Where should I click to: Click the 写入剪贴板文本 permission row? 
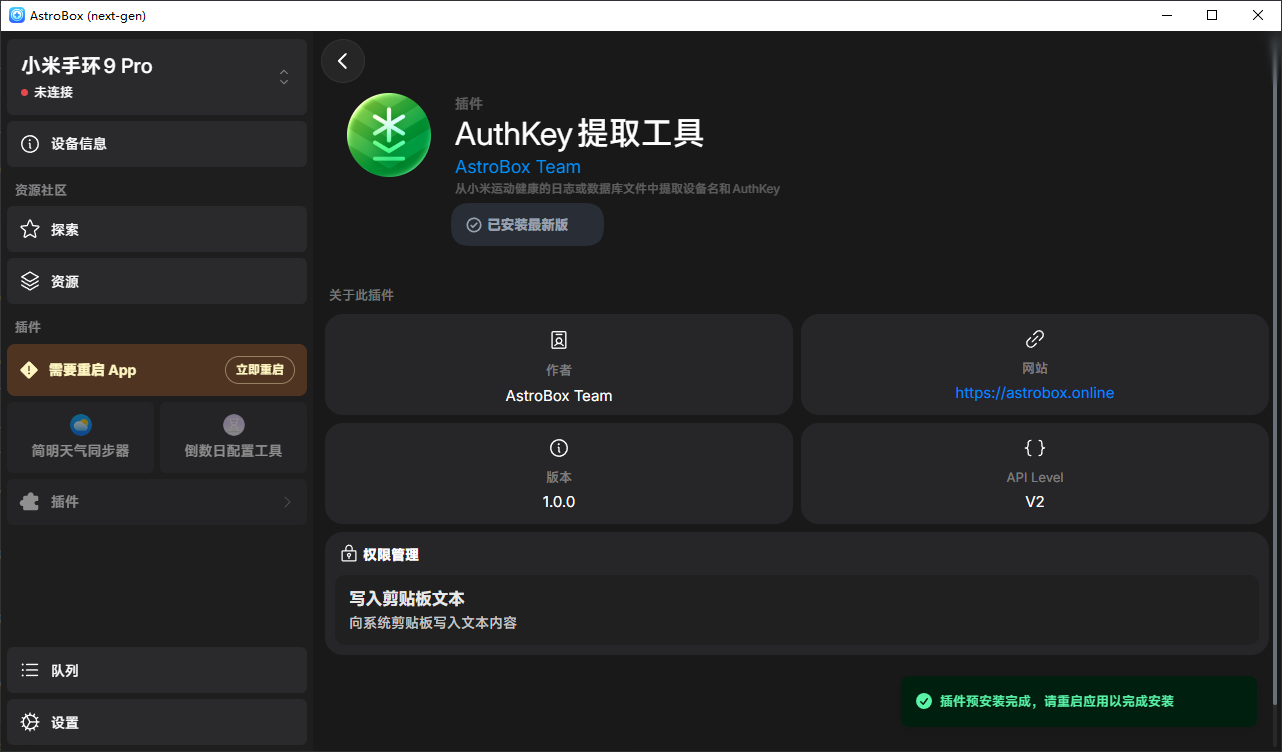point(797,610)
